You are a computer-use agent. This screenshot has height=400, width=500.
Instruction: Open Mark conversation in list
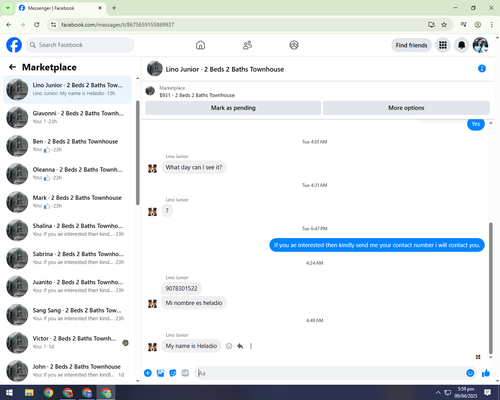coord(68,202)
